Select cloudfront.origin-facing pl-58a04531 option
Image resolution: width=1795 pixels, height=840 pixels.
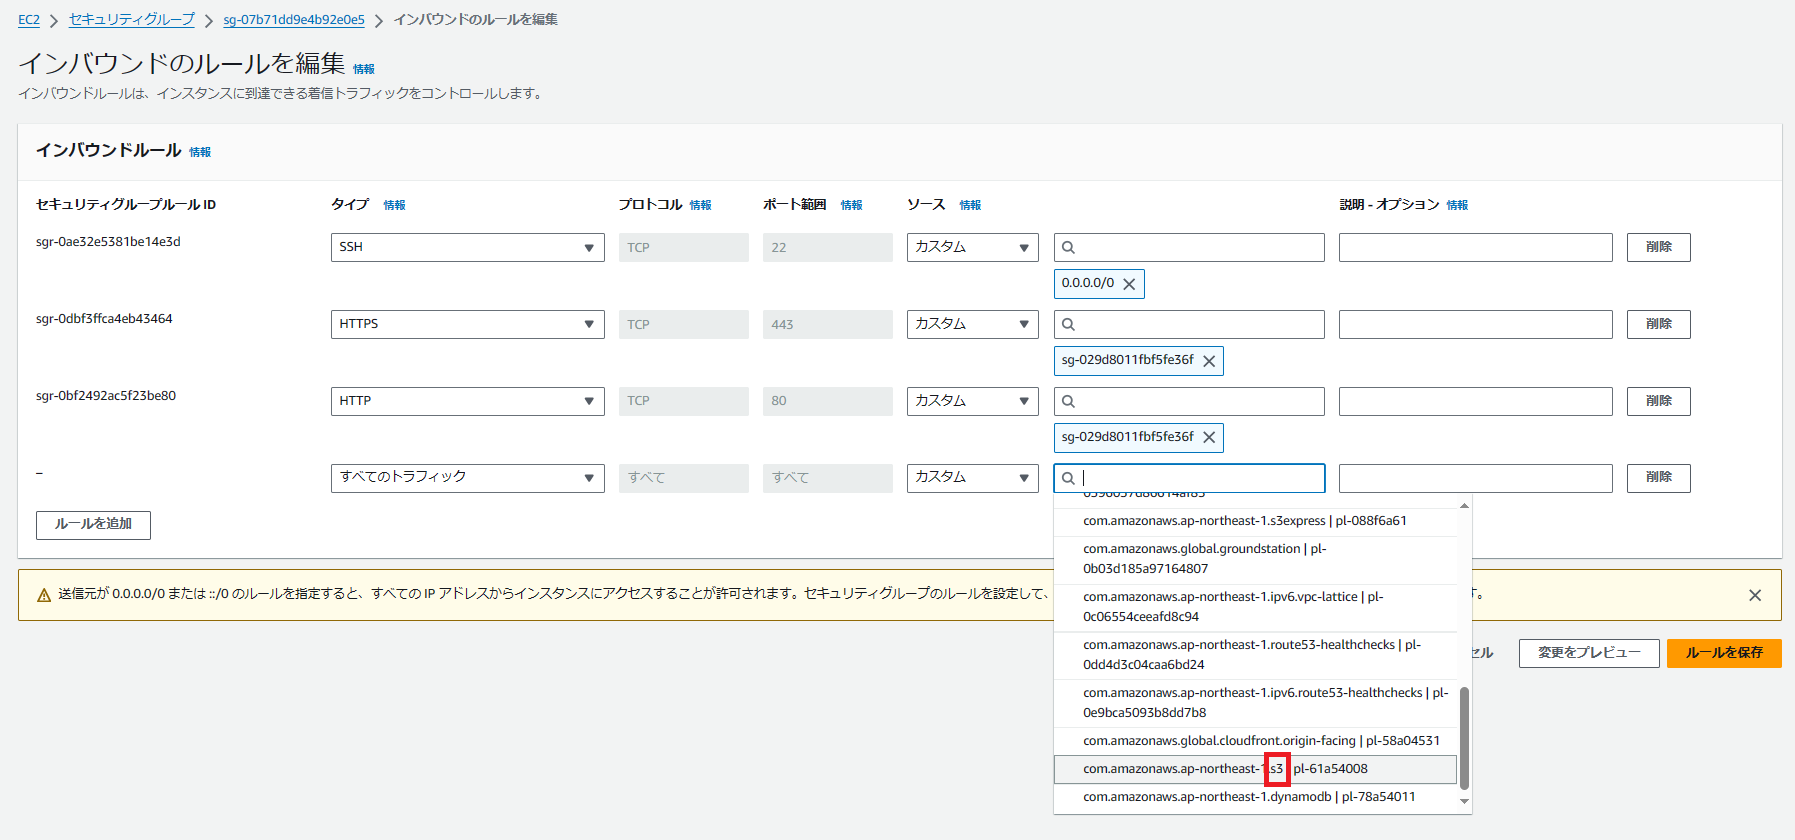click(x=1255, y=741)
